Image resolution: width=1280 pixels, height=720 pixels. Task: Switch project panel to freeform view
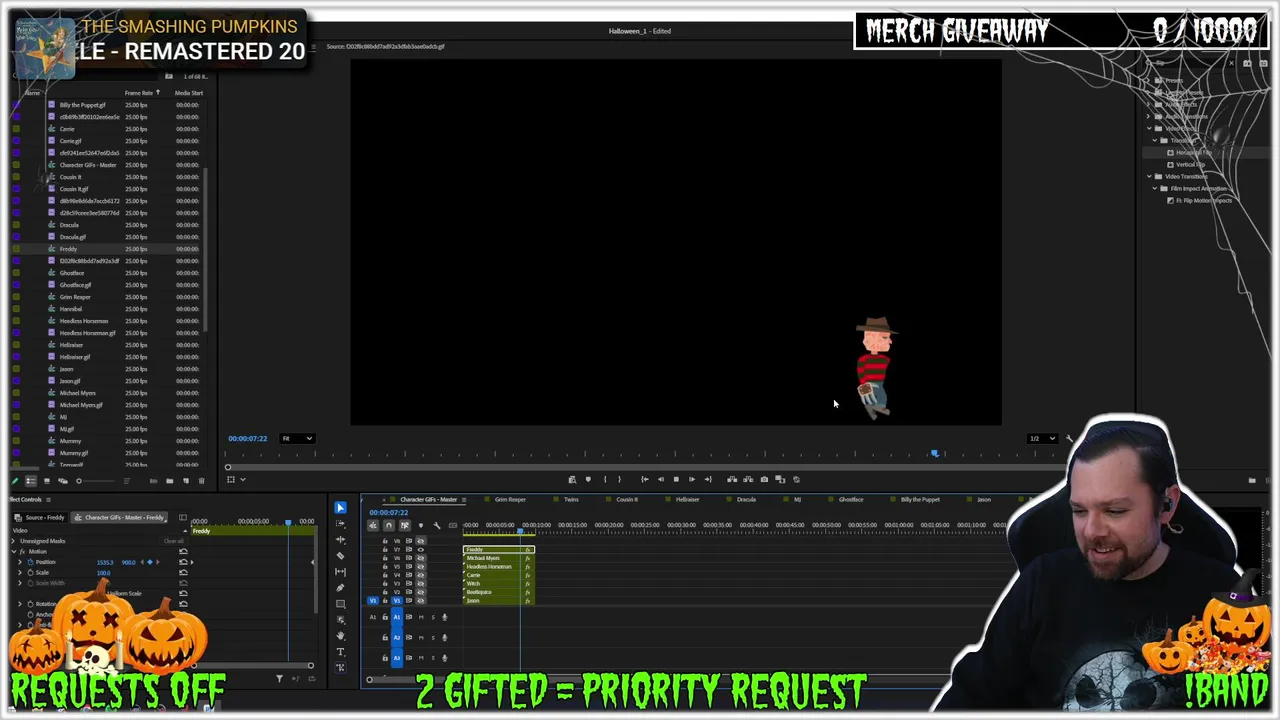click(63, 481)
